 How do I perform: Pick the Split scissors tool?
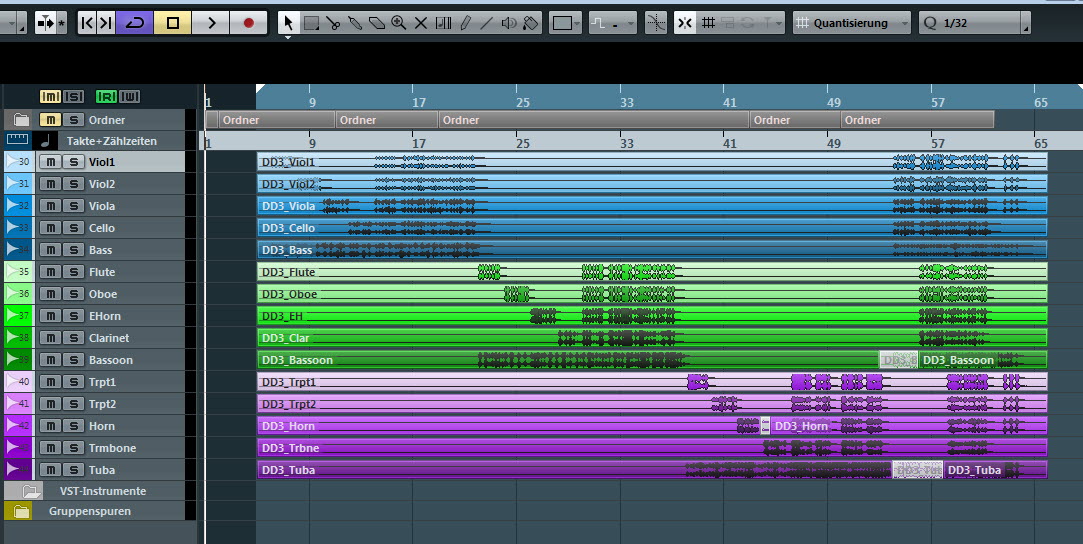[333, 23]
